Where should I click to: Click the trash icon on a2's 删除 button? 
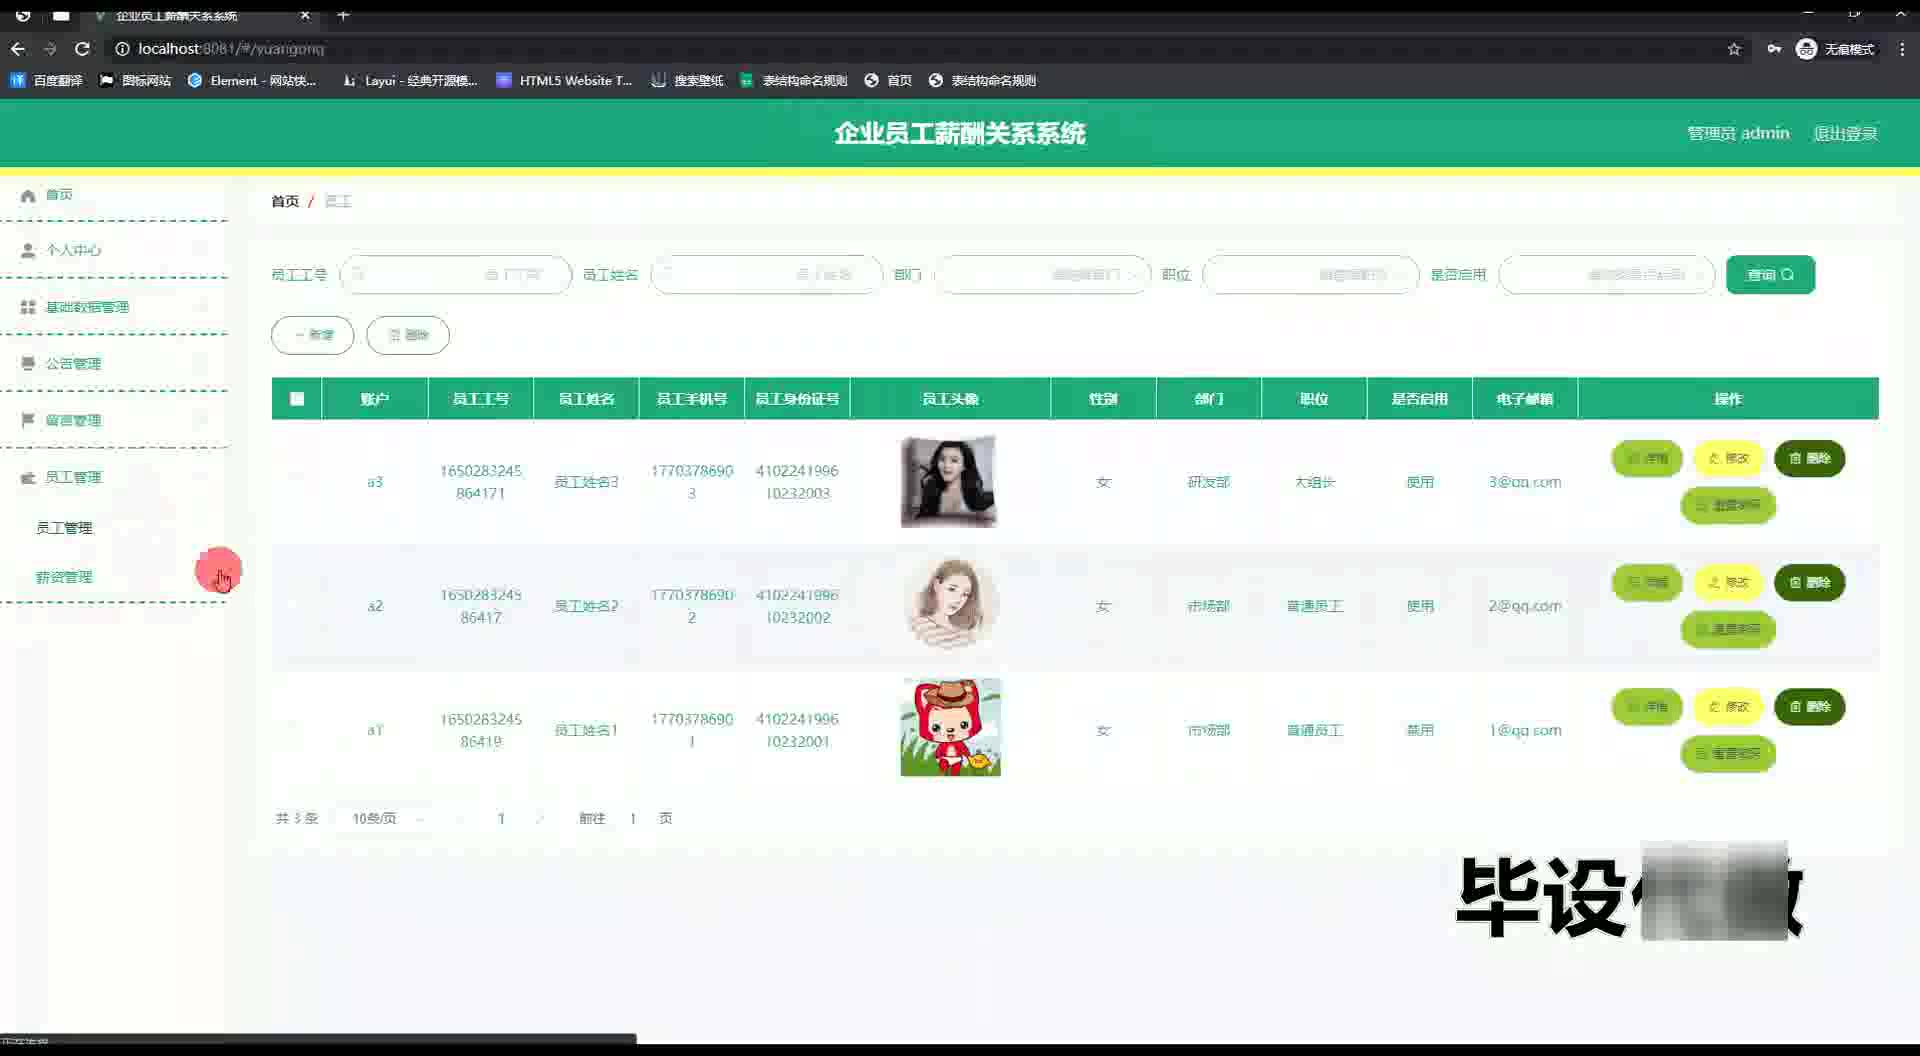click(x=1795, y=583)
